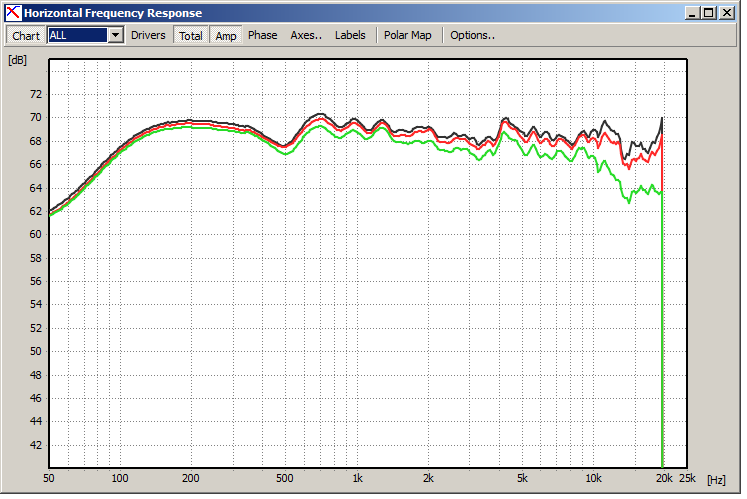Image resolution: width=747 pixels, height=499 pixels.
Task: Click the green curve near 200 Hz
Action: pos(191,127)
